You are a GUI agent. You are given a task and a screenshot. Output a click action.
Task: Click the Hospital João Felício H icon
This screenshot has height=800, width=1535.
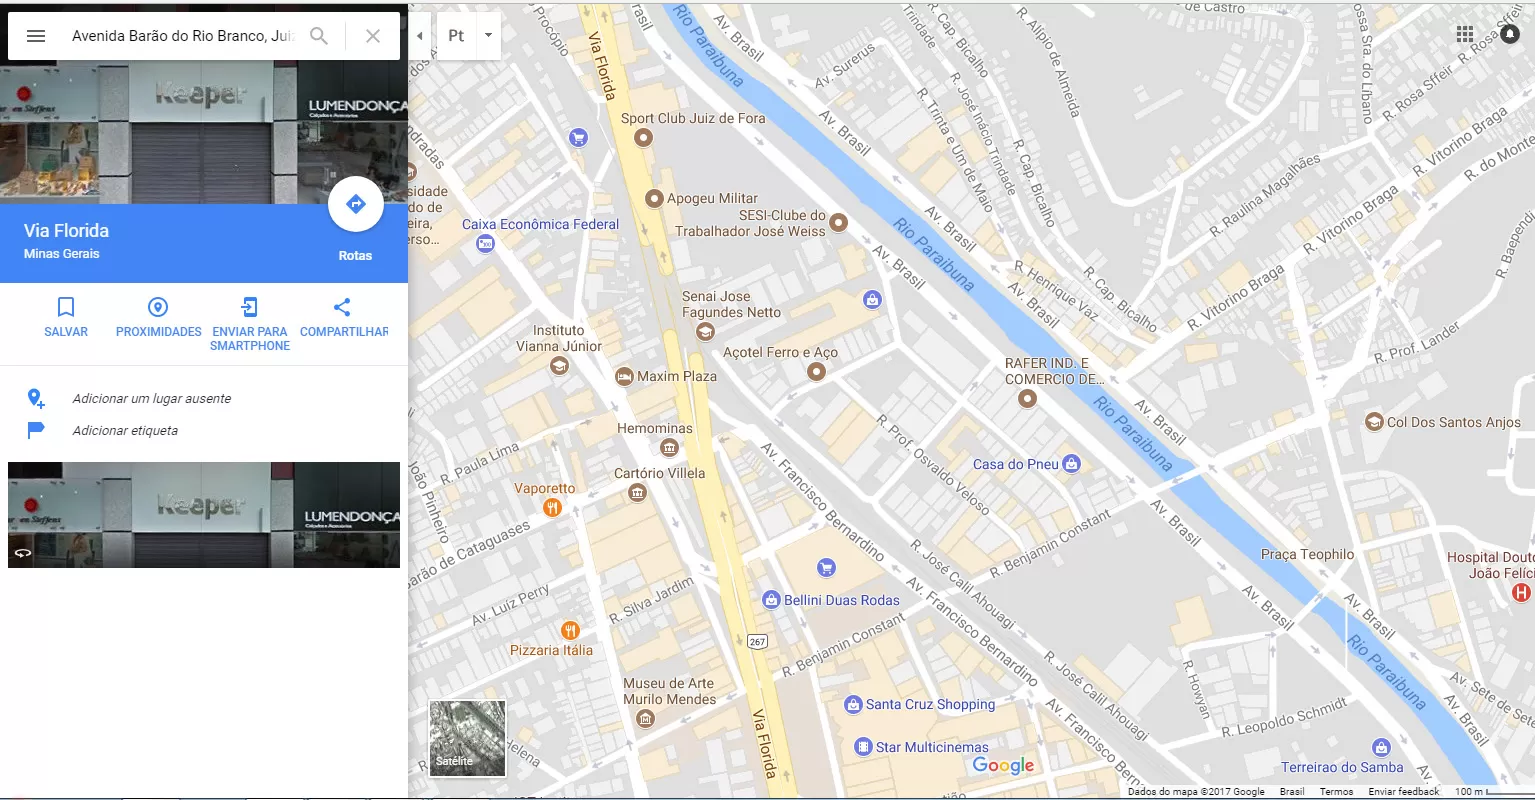[1521, 592]
